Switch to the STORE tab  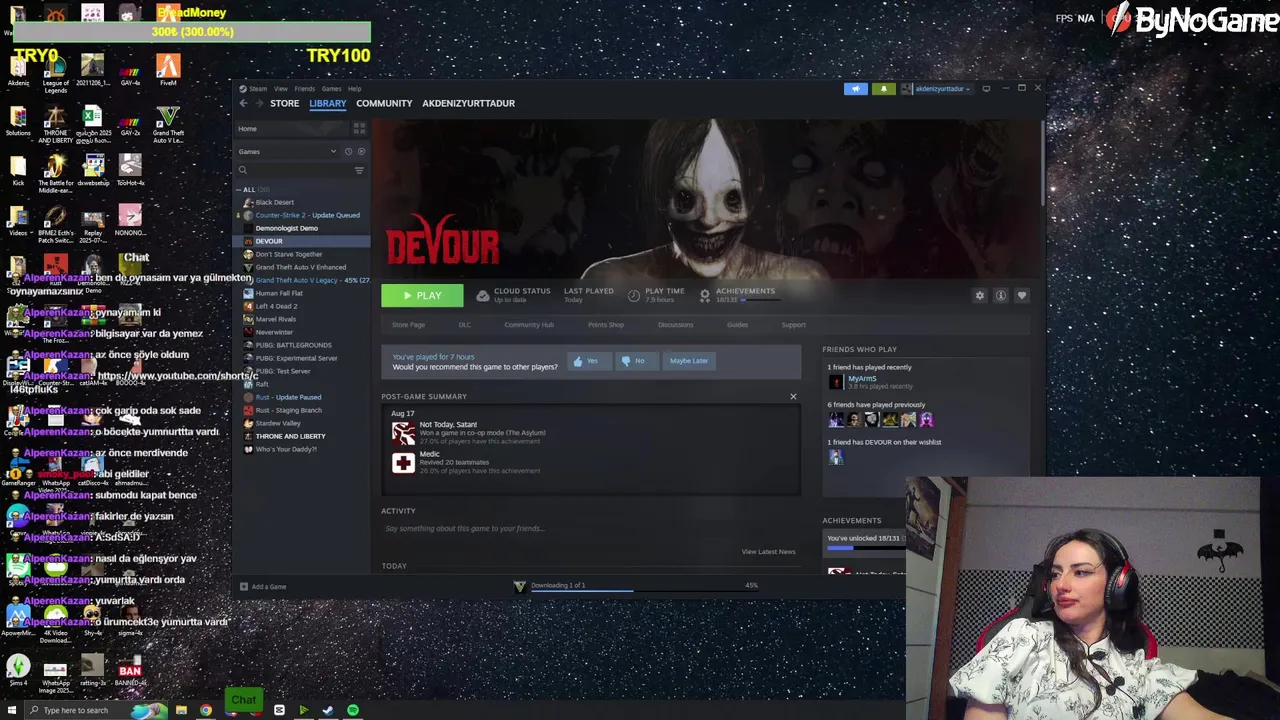[x=284, y=103]
